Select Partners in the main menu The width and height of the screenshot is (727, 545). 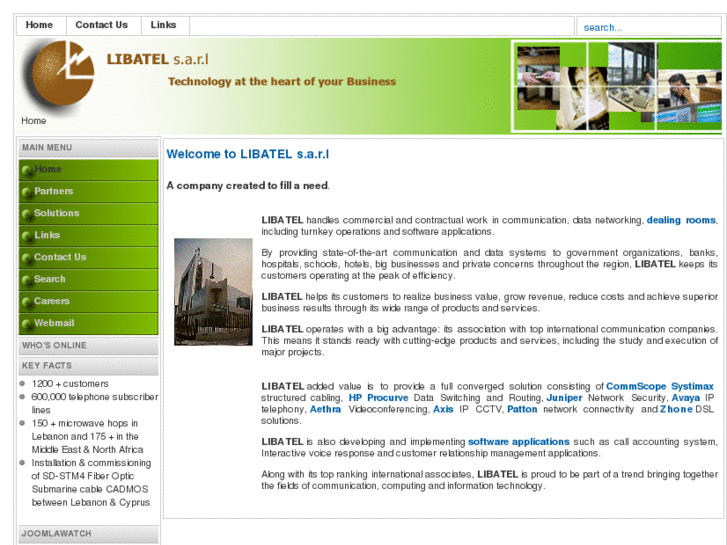[88, 191]
